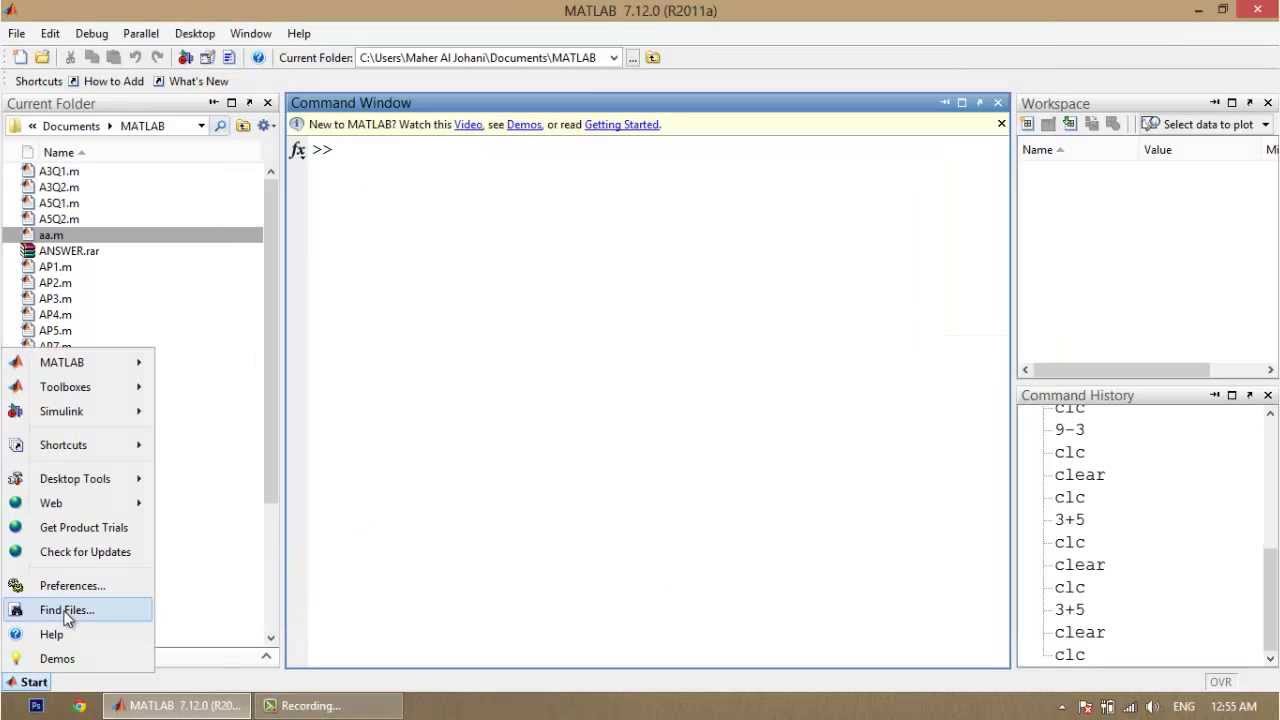Open Photoshop from the Windows taskbar
This screenshot has width=1280, height=720.
[36, 706]
